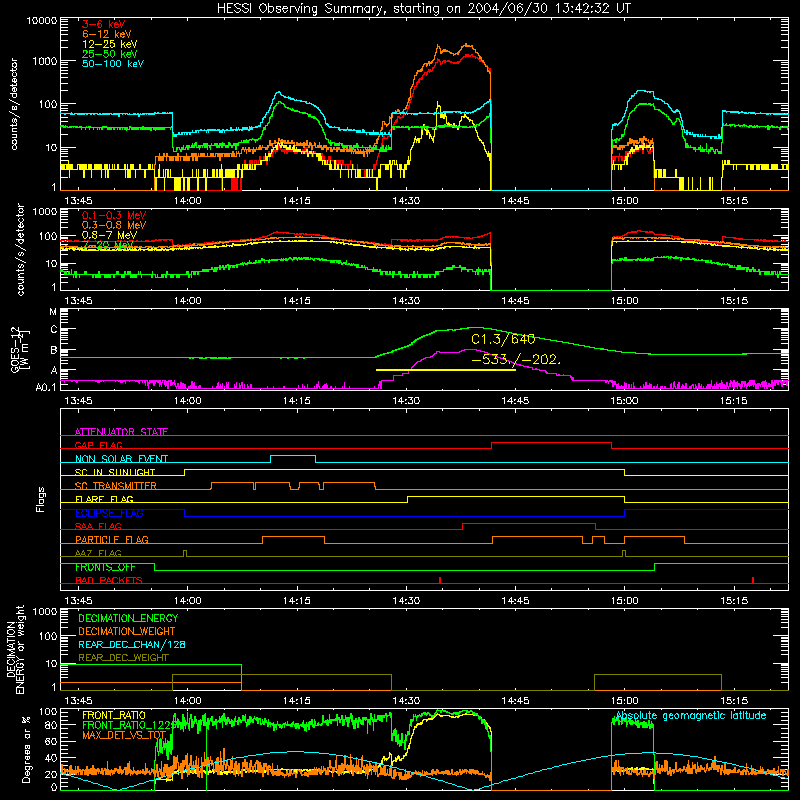This screenshot has width=800, height=800.
Task: Select the BAD_PACKETS flag label
Action: tap(109, 580)
